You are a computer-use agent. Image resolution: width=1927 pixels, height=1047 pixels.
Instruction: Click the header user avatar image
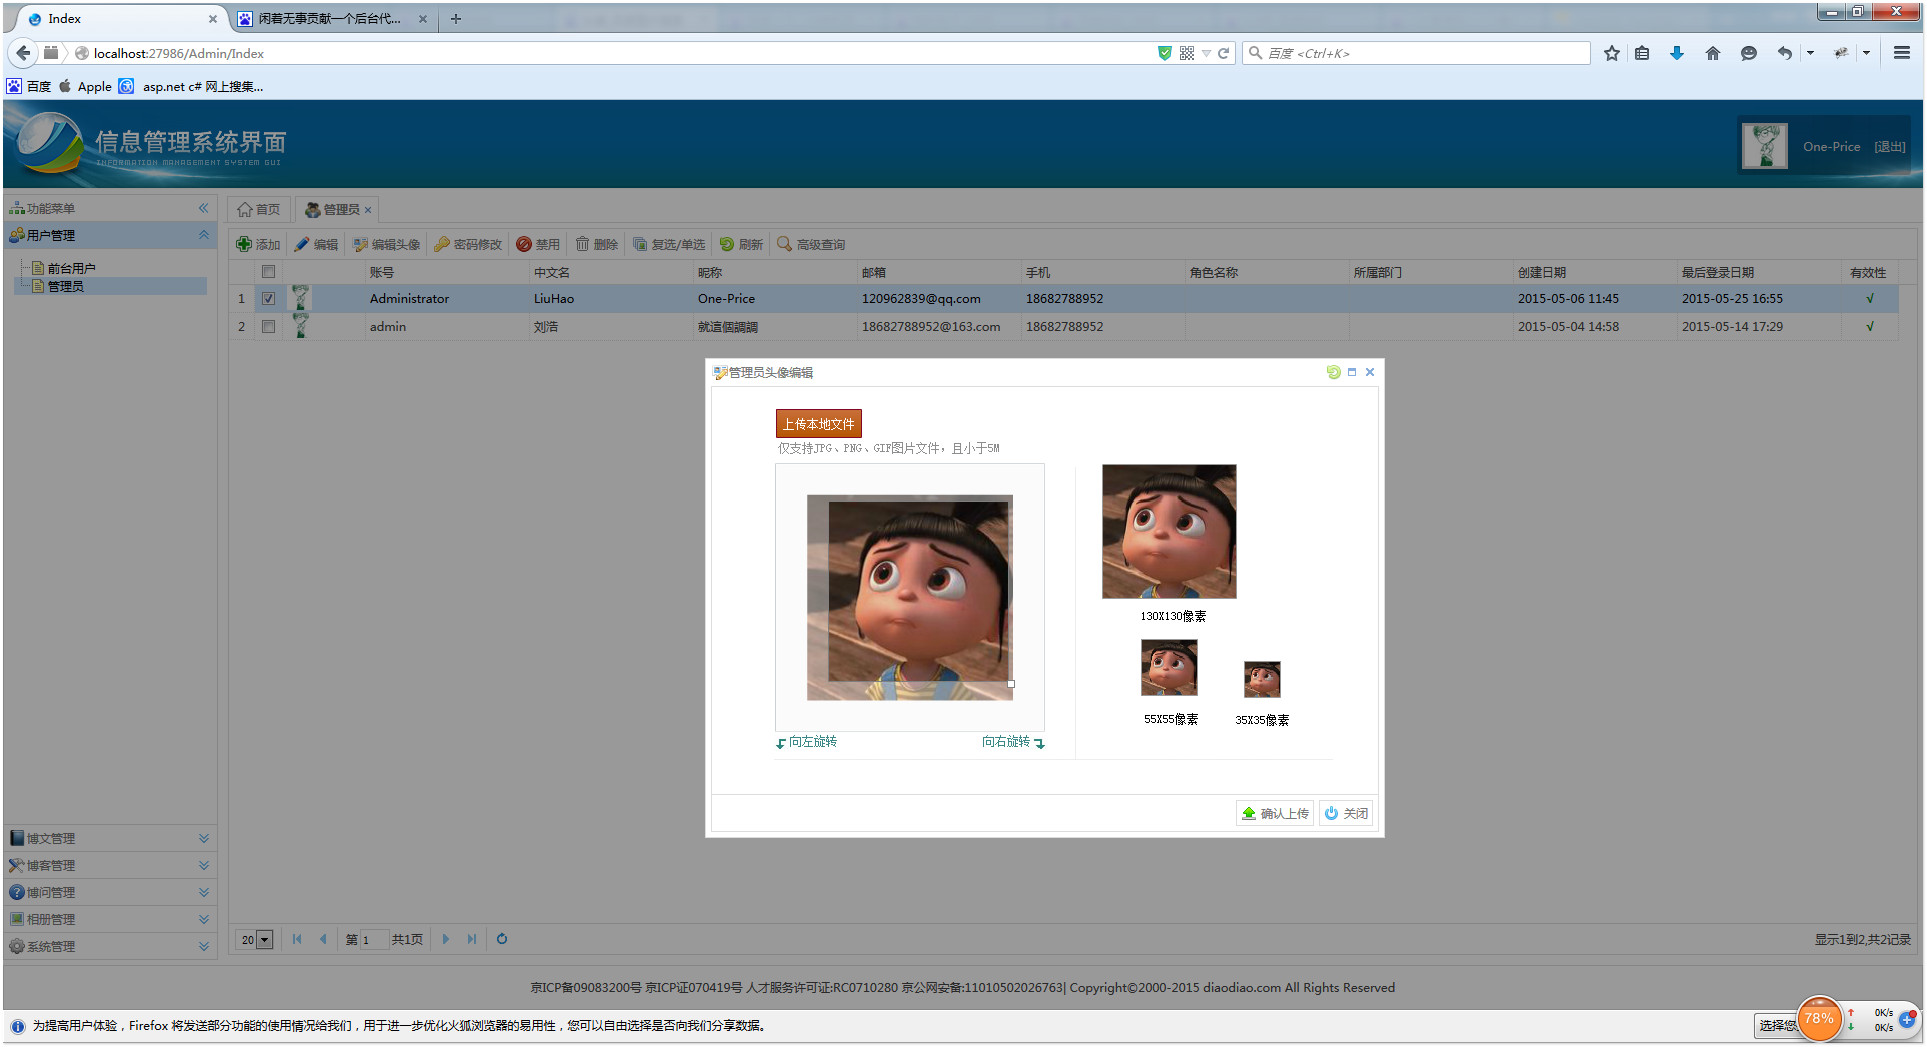pos(1765,146)
